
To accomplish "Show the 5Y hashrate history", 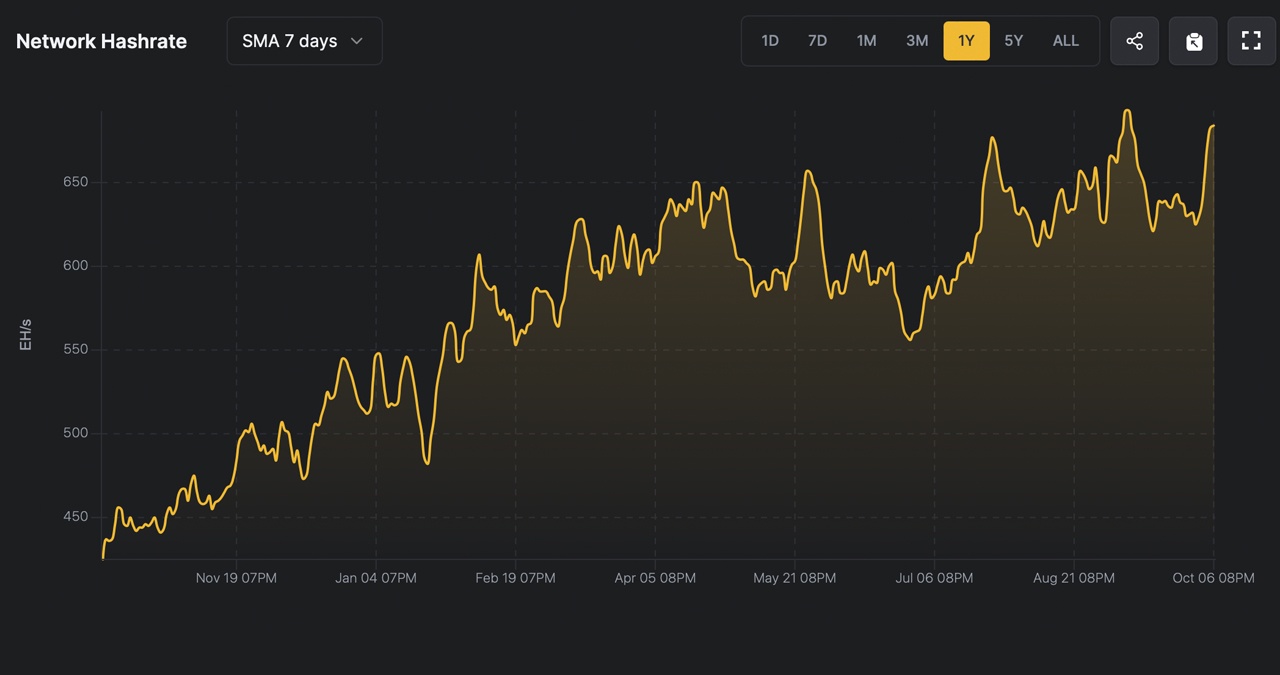I will pyautogui.click(x=1013, y=41).
